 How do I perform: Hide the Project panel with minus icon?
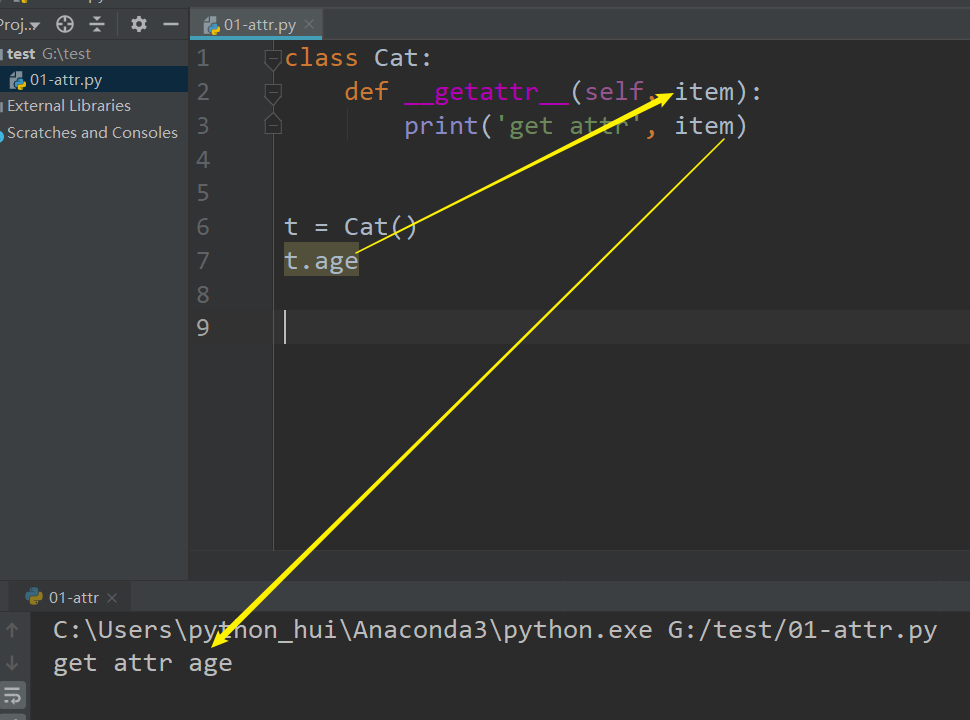[171, 24]
